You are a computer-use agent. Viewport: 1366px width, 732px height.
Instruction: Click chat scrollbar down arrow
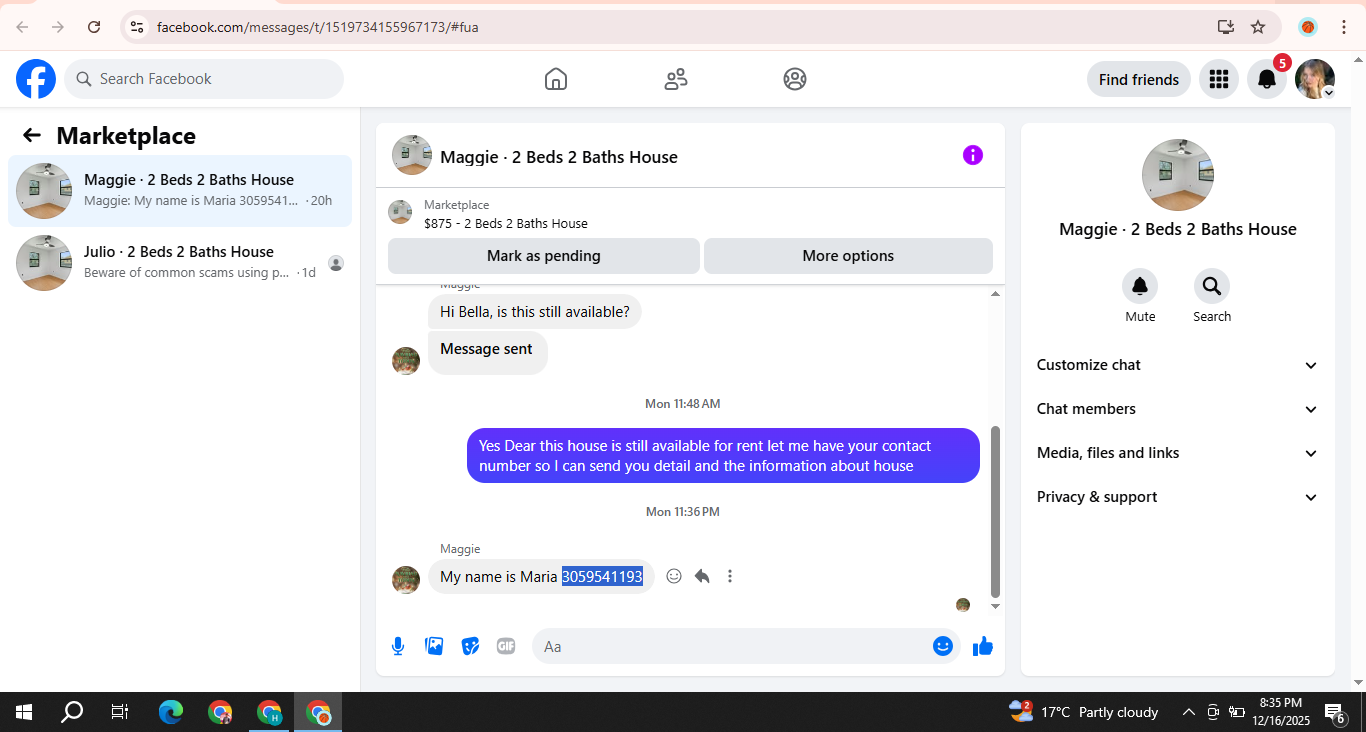[x=995, y=606]
